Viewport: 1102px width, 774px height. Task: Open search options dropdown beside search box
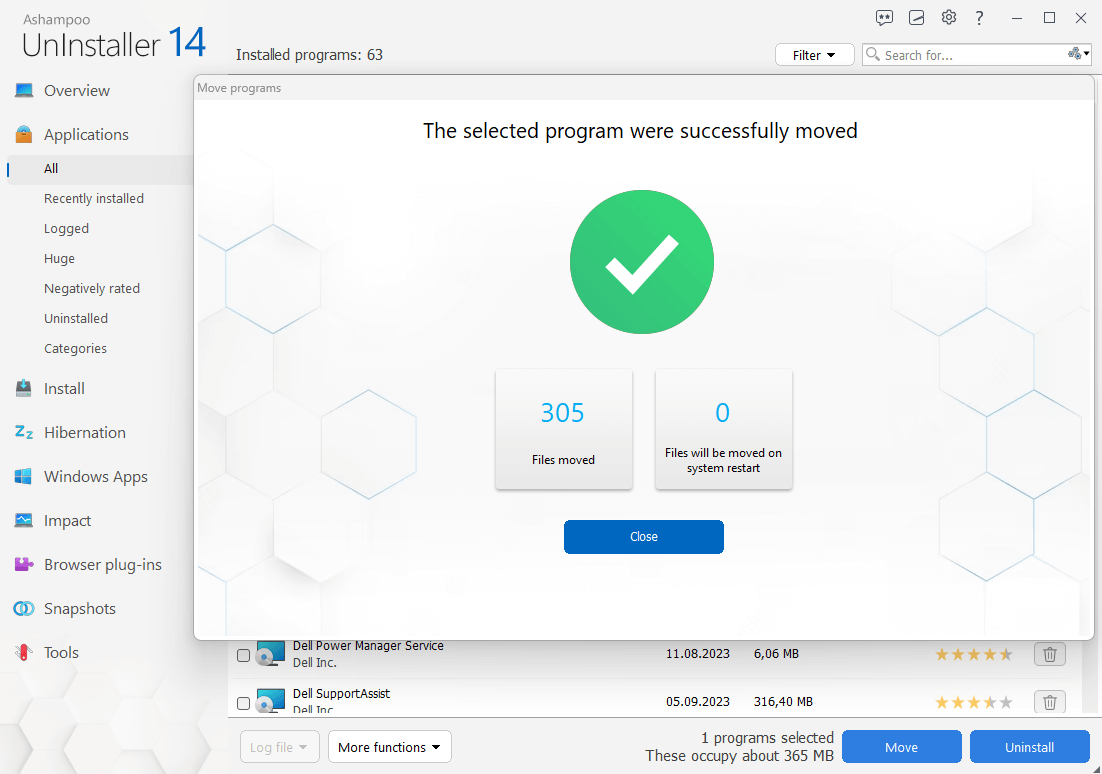1078,54
